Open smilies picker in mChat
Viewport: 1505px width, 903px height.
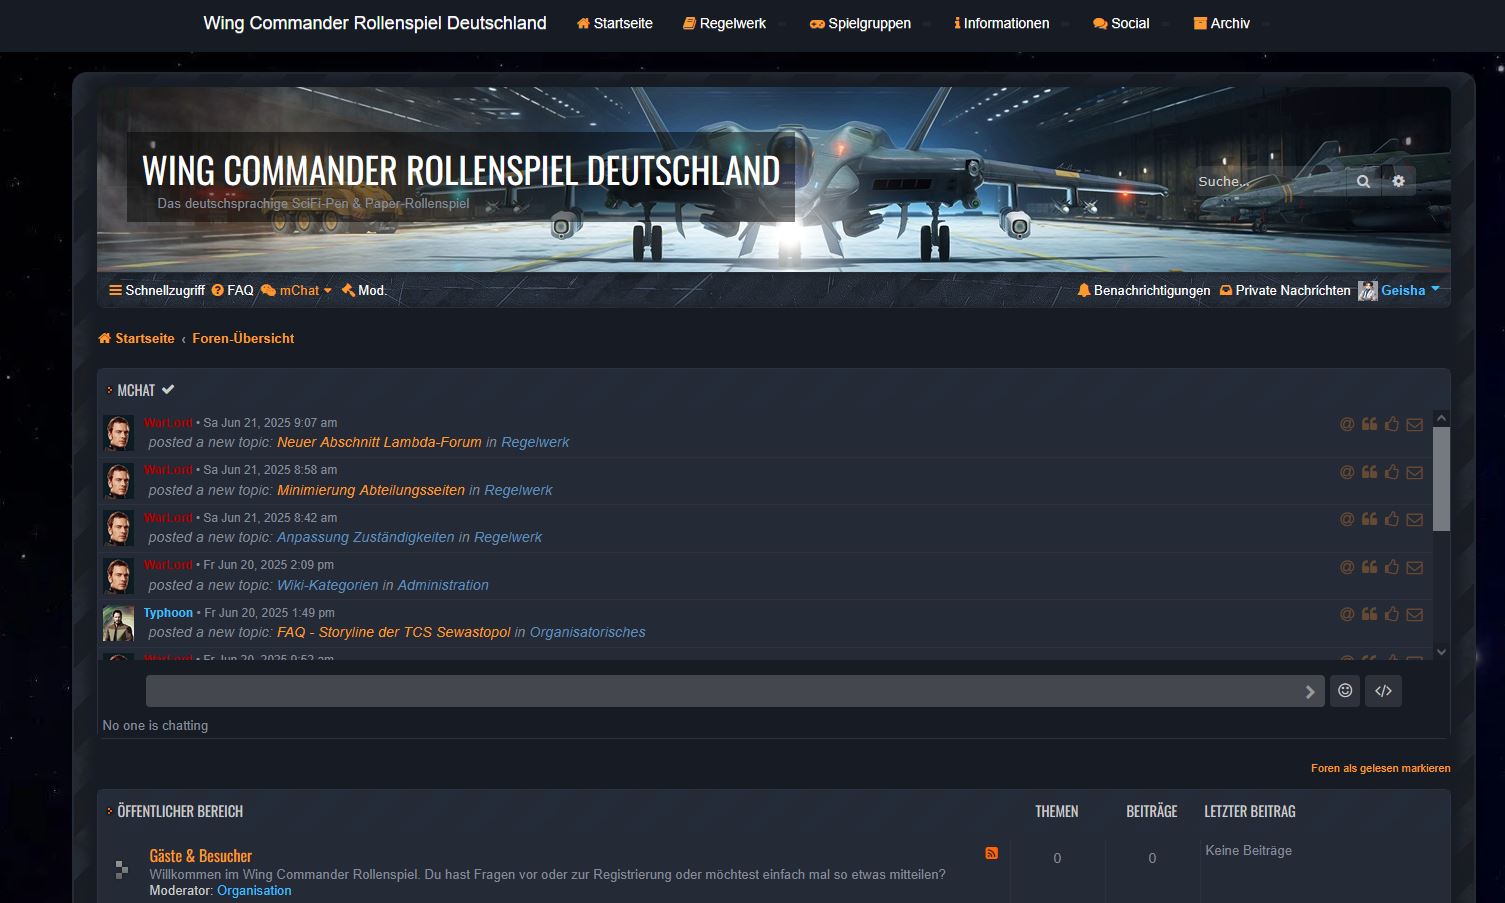pos(1345,691)
